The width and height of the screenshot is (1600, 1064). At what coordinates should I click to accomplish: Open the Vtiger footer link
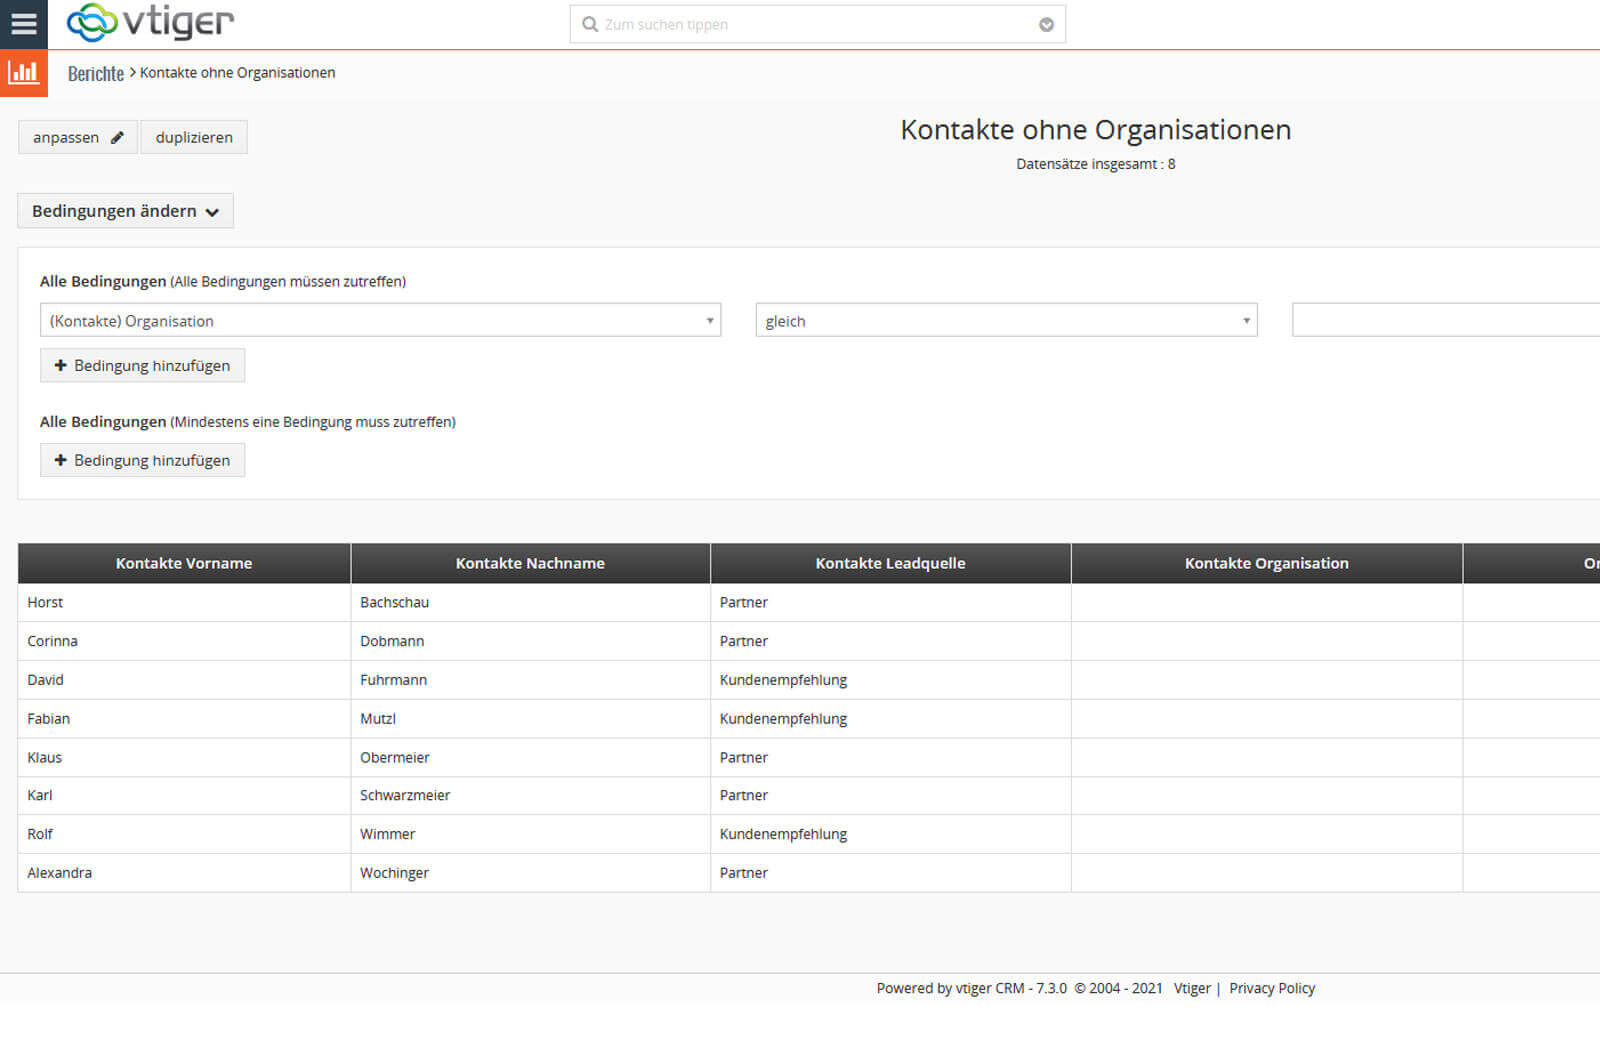[1191, 988]
